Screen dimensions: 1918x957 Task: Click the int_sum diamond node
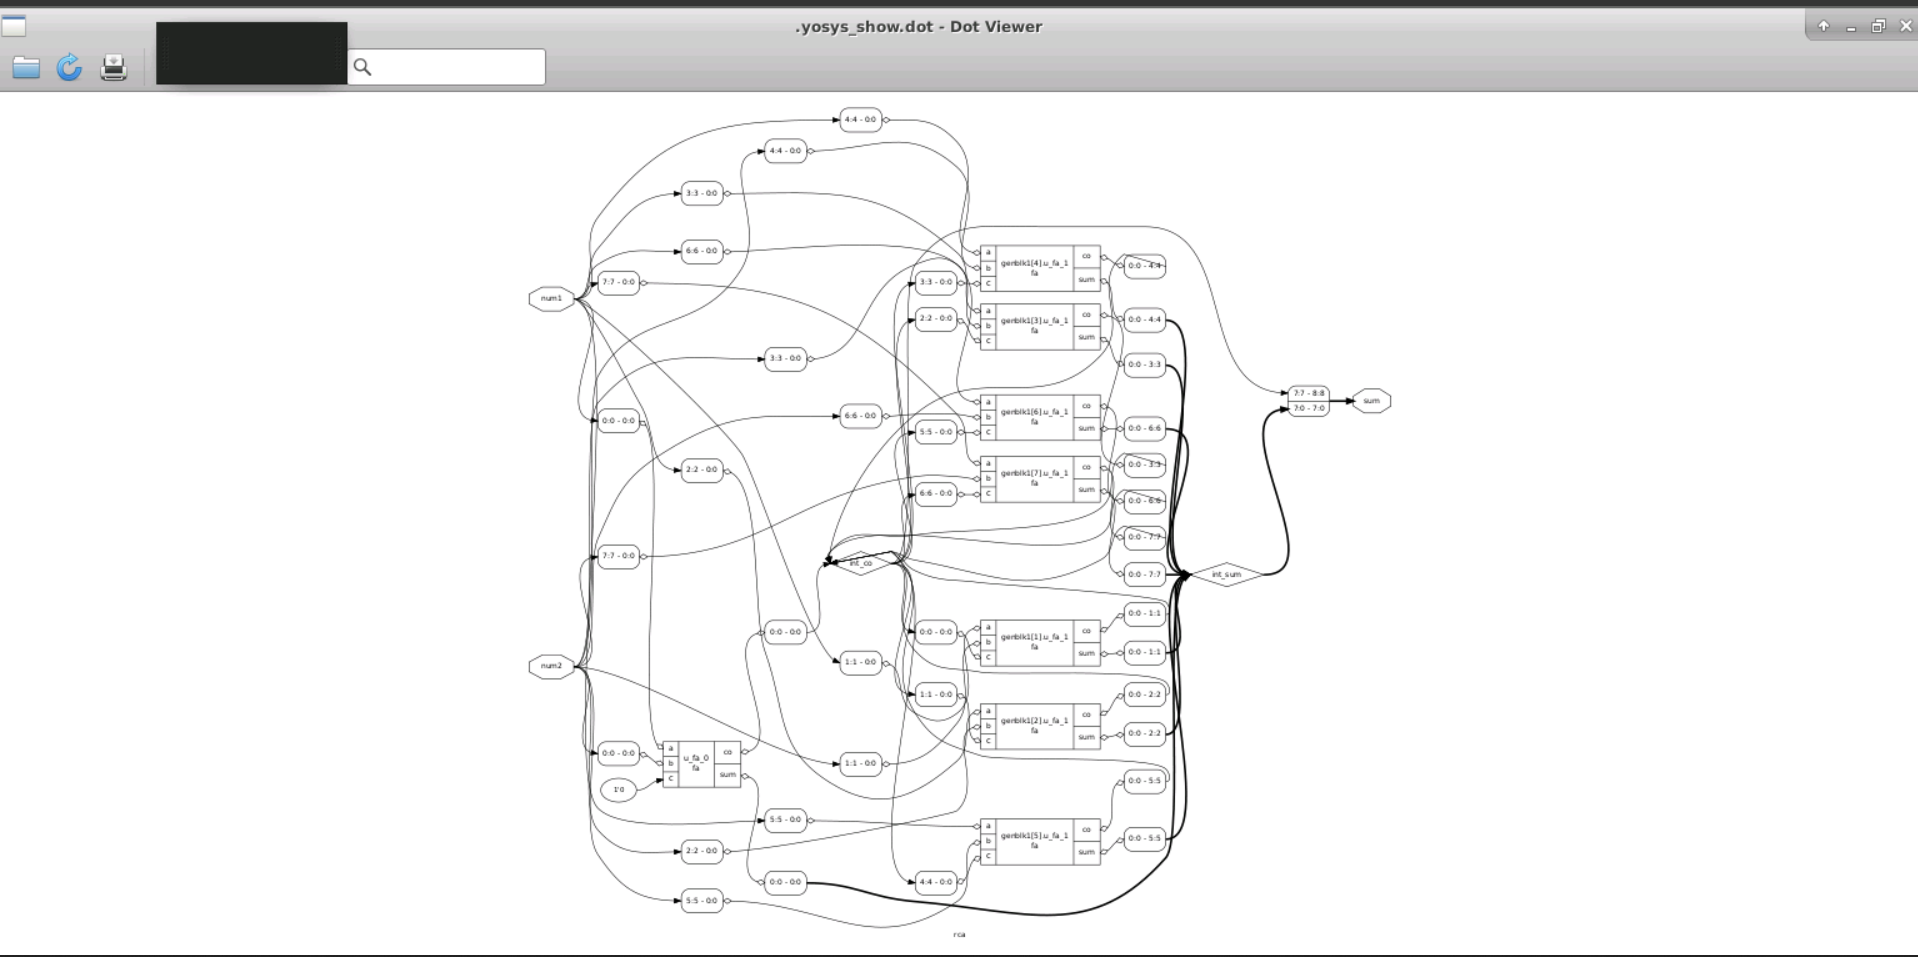(x=1227, y=574)
